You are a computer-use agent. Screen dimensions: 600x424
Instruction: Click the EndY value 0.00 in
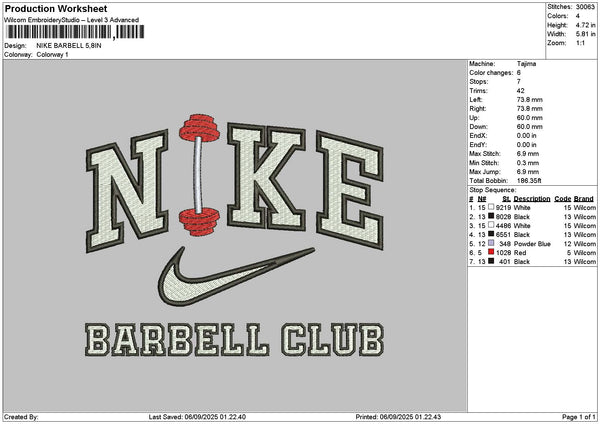527,145
